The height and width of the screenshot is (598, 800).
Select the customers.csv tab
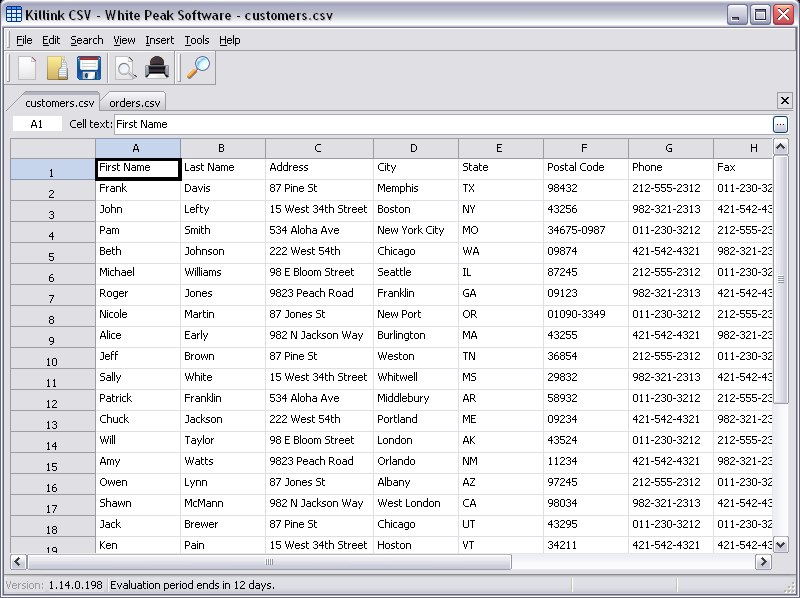point(60,102)
